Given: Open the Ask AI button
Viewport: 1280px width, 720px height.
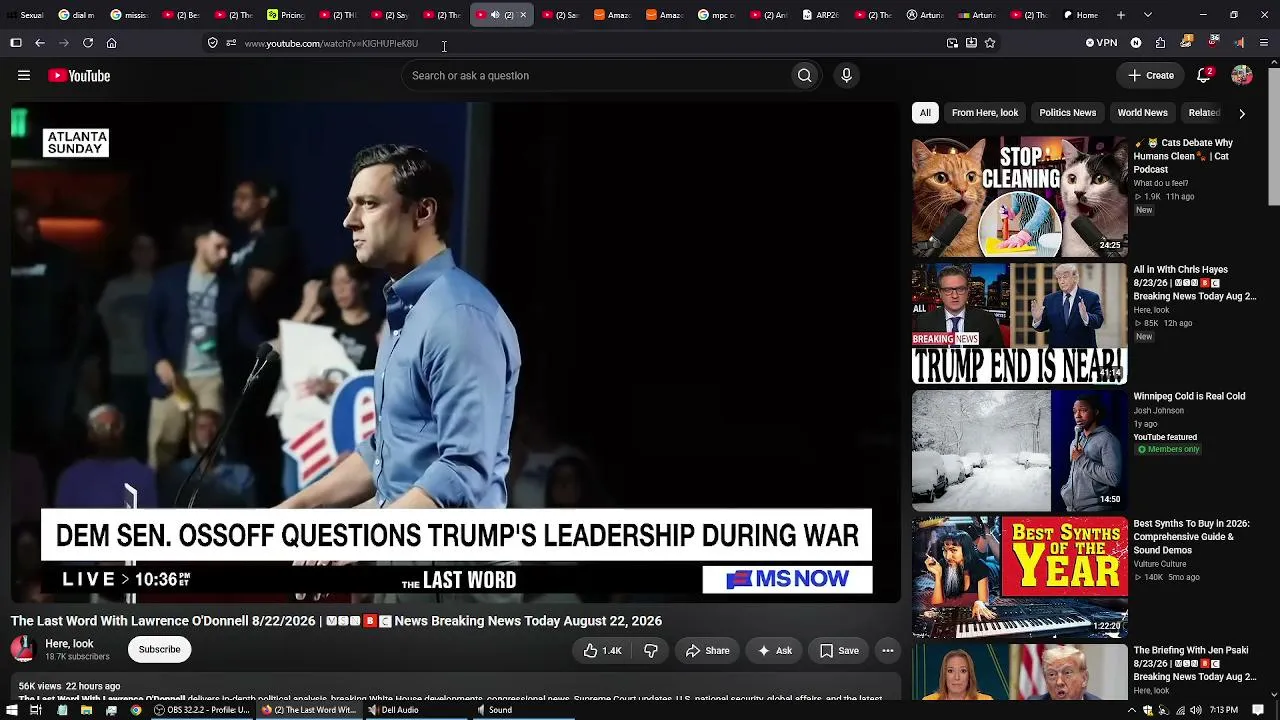Looking at the screenshot, I should (775, 651).
